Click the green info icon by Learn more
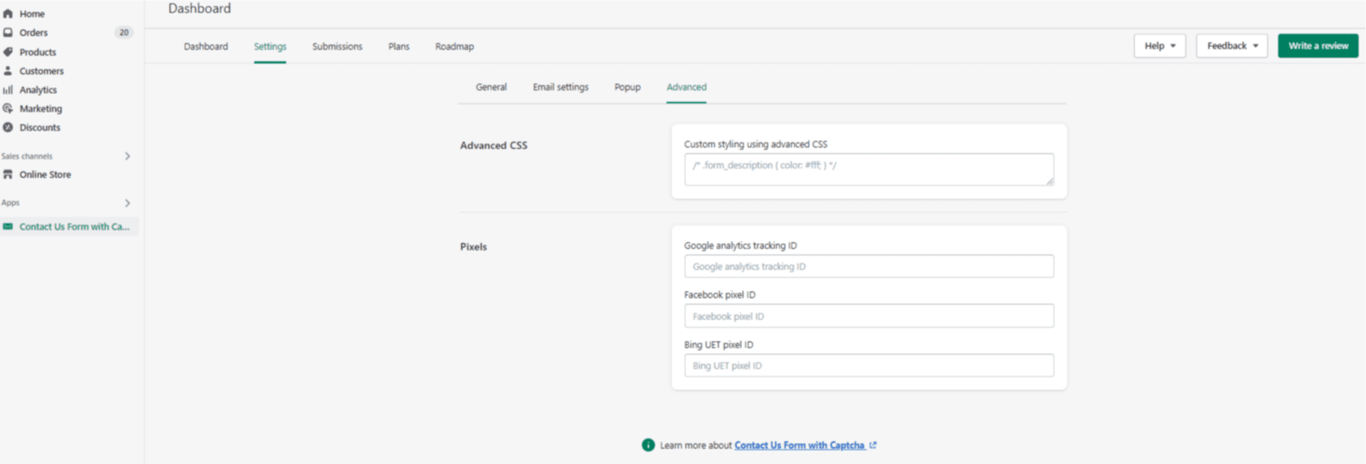The width and height of the screenshot is (1366, 464). click(648, 445)
